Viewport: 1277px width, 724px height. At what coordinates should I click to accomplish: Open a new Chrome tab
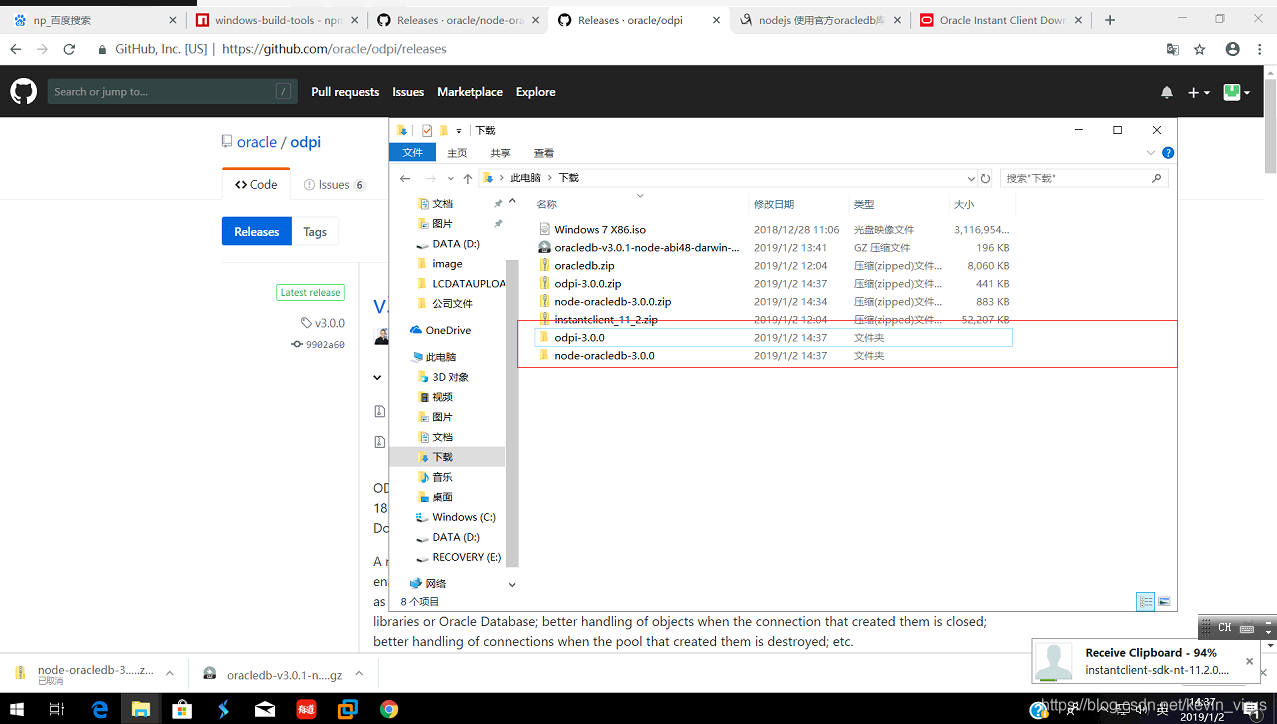pyautogui.click(x=1110, y=20)
